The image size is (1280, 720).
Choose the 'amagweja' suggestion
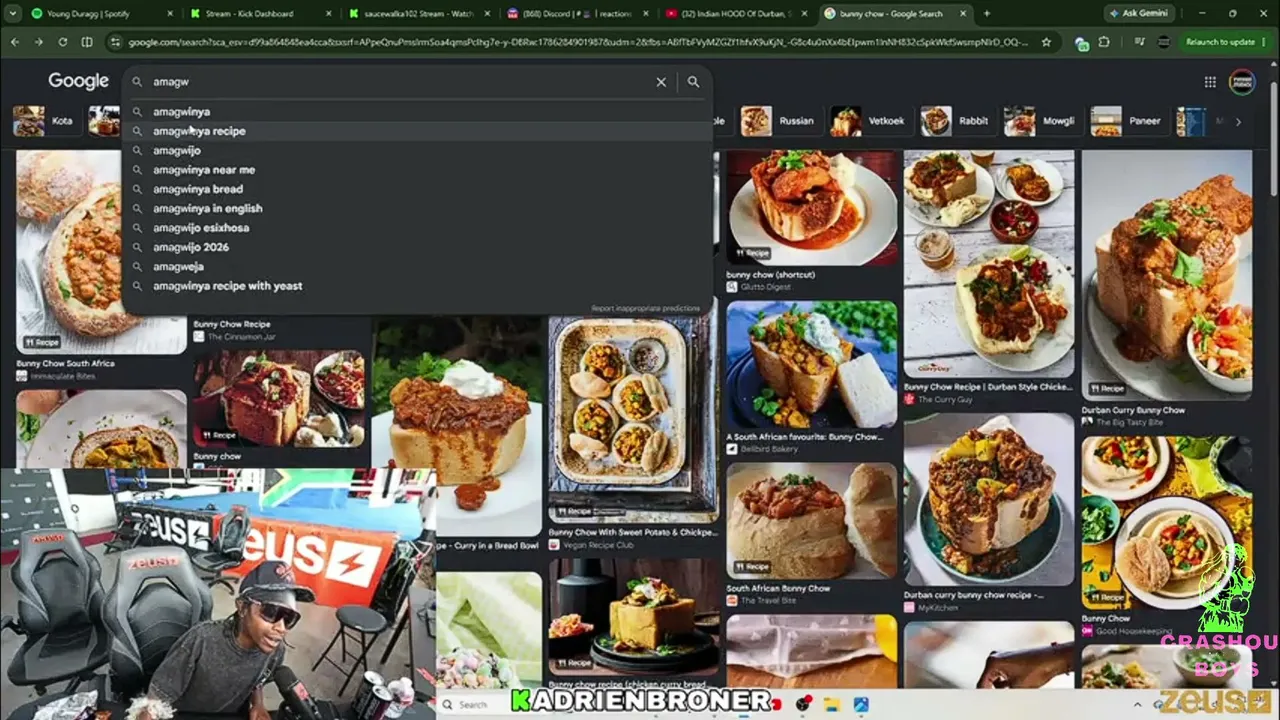pyautogui.click(x=418, y=267)
